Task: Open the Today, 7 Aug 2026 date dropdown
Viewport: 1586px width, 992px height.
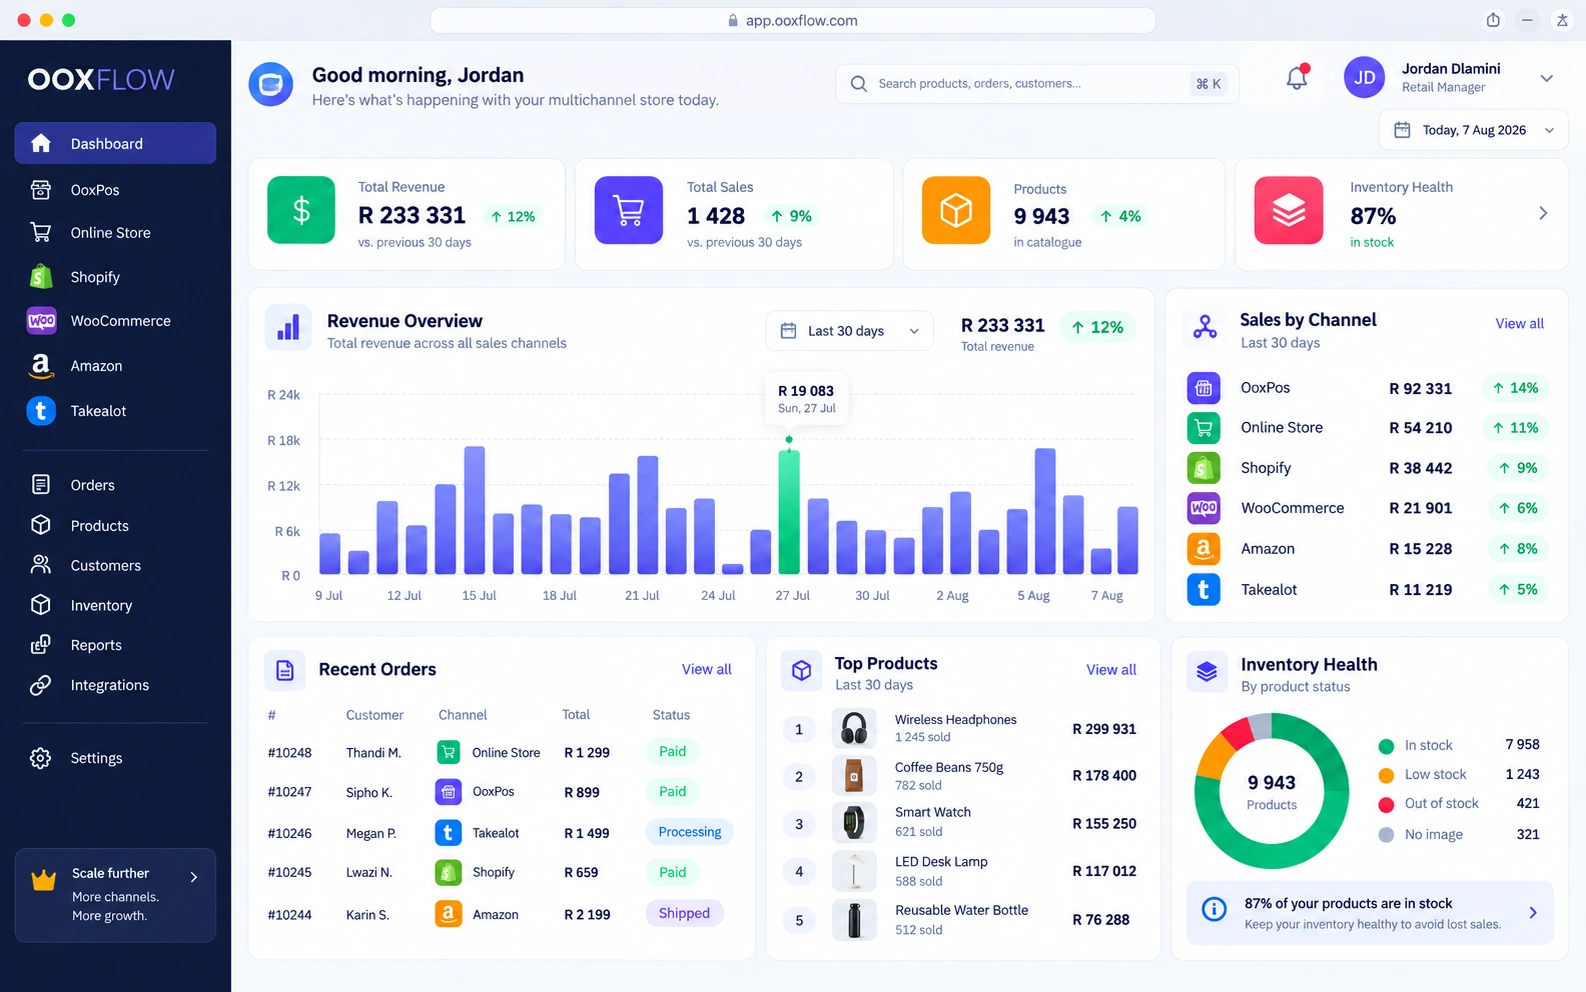Action: [1474, 130]
